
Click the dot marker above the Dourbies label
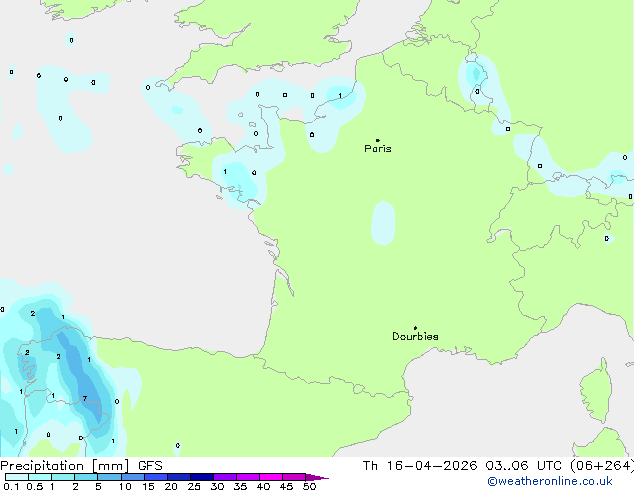point(415,328)
